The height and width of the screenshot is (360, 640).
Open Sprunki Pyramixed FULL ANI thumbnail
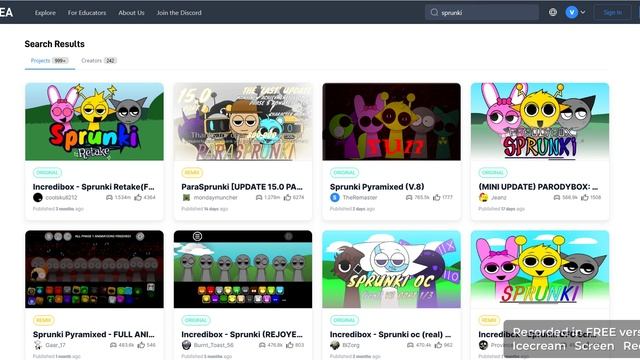[x=94, y=269]
